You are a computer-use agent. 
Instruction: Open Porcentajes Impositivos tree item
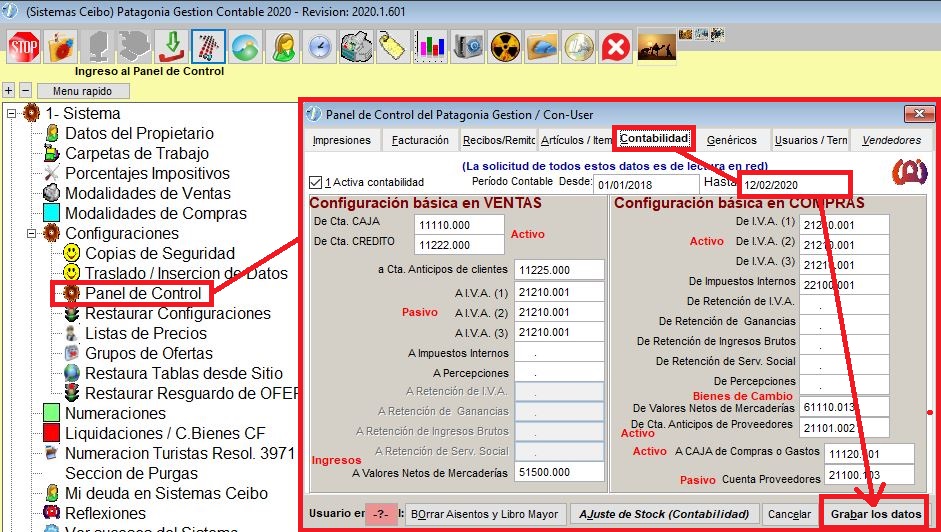[x=147, y=174]
